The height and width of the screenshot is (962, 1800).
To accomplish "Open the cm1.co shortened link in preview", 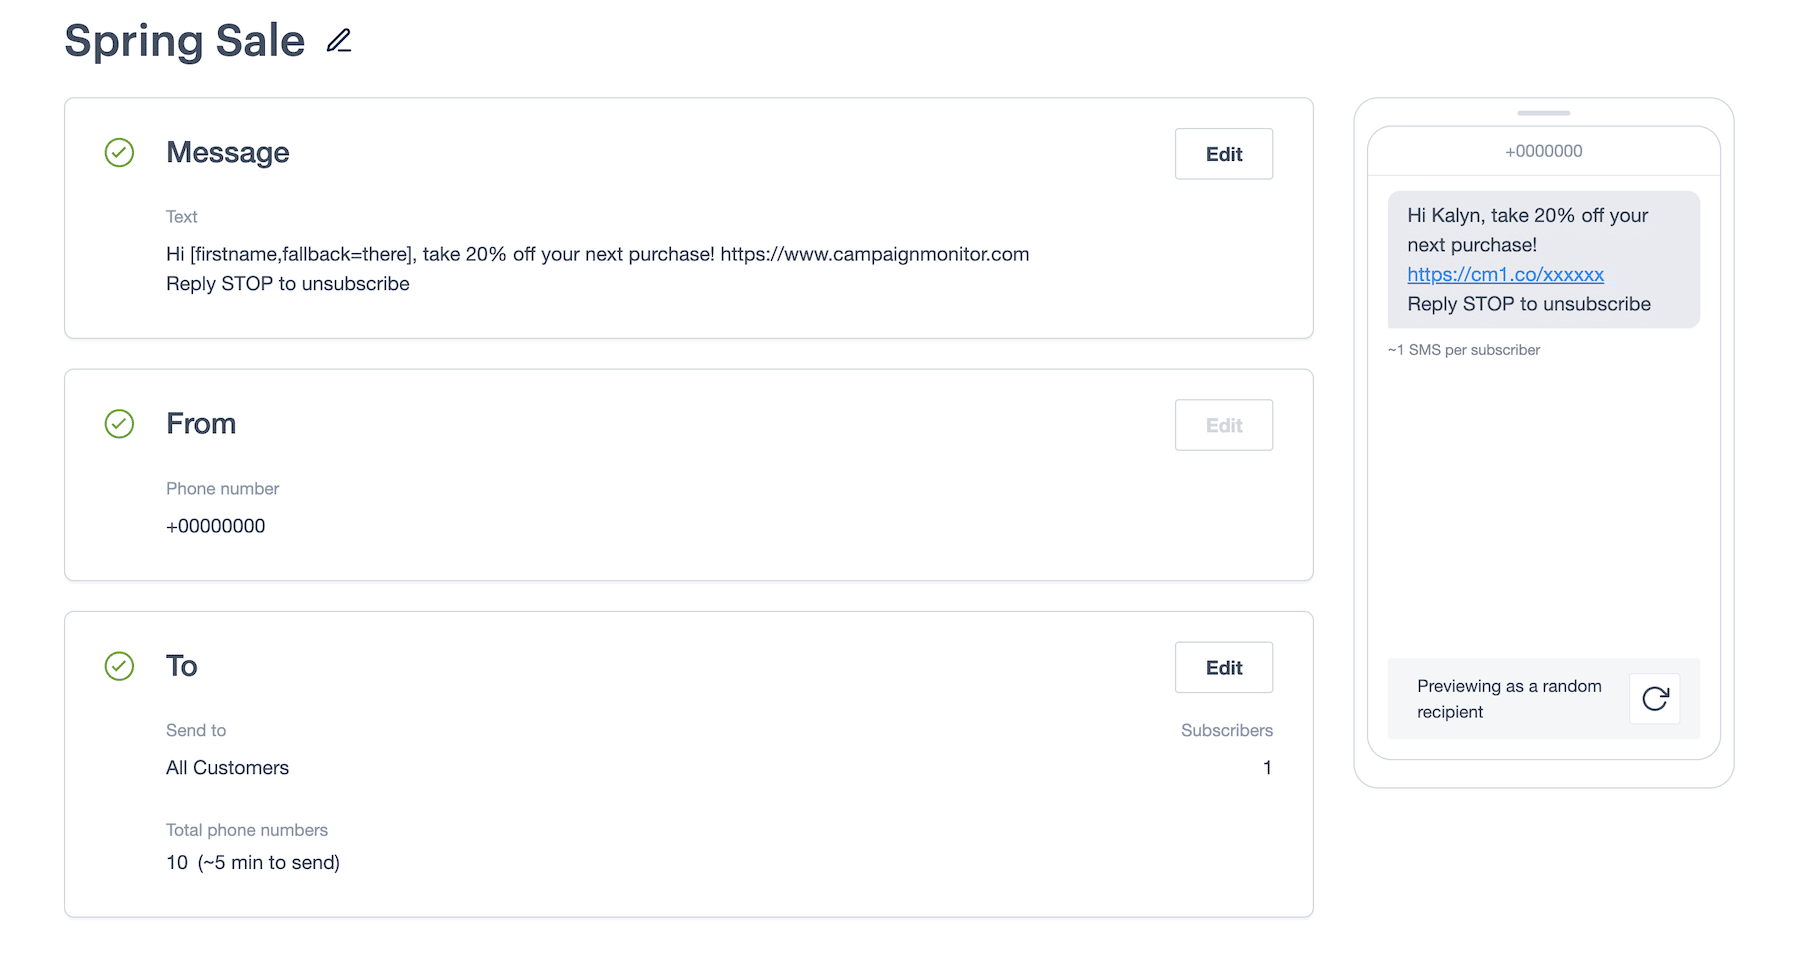I will pyautogui.click(x=1505, y=275).
